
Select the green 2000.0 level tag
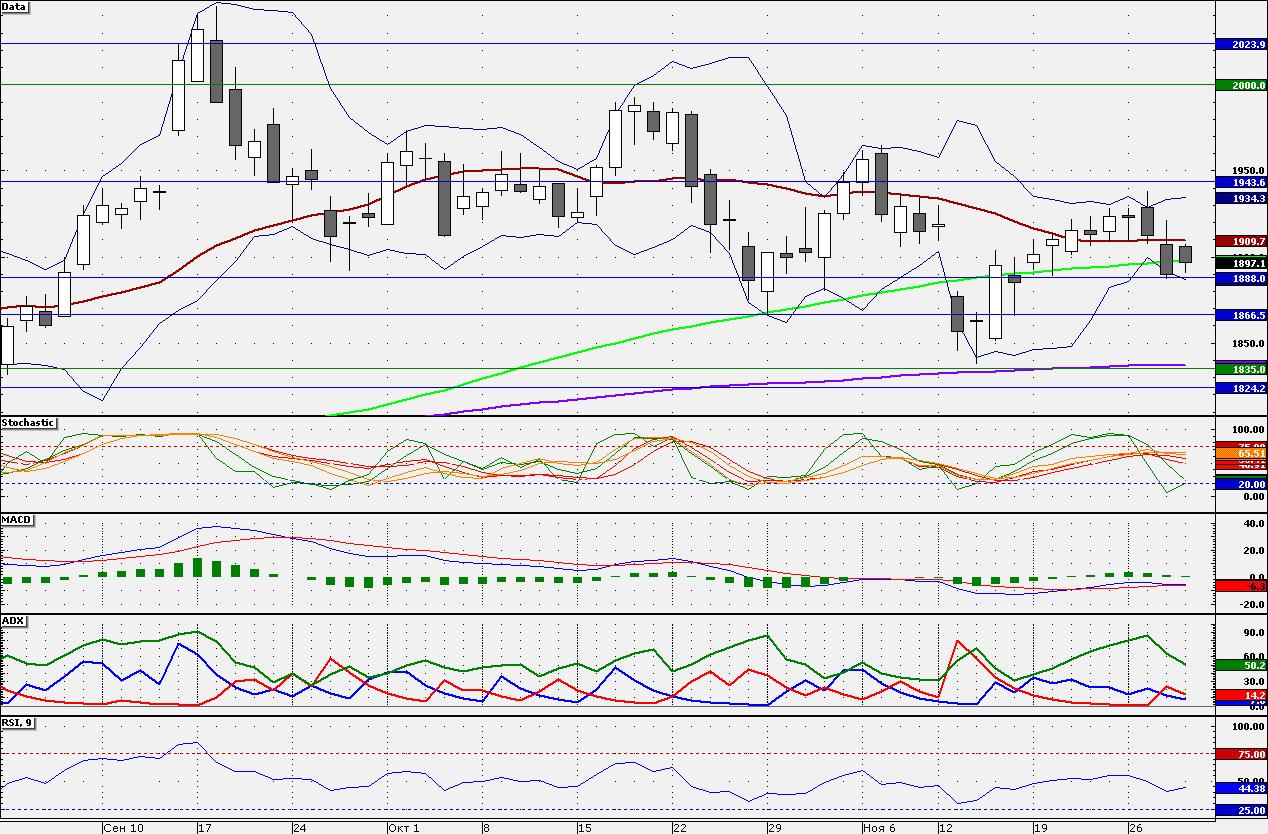point(1241,86)
